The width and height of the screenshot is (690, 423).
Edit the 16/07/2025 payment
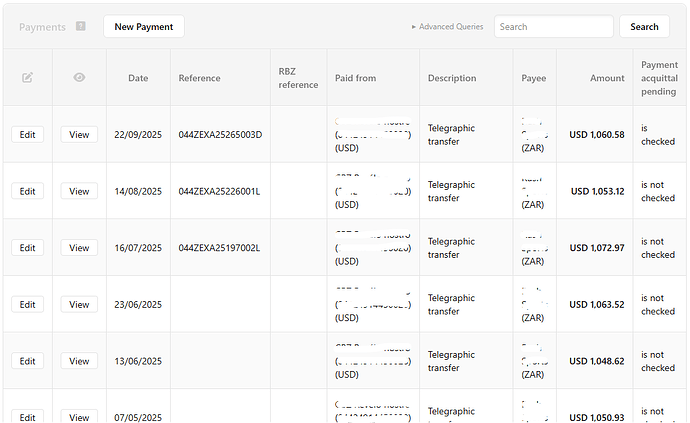click(x=27, y=248)
